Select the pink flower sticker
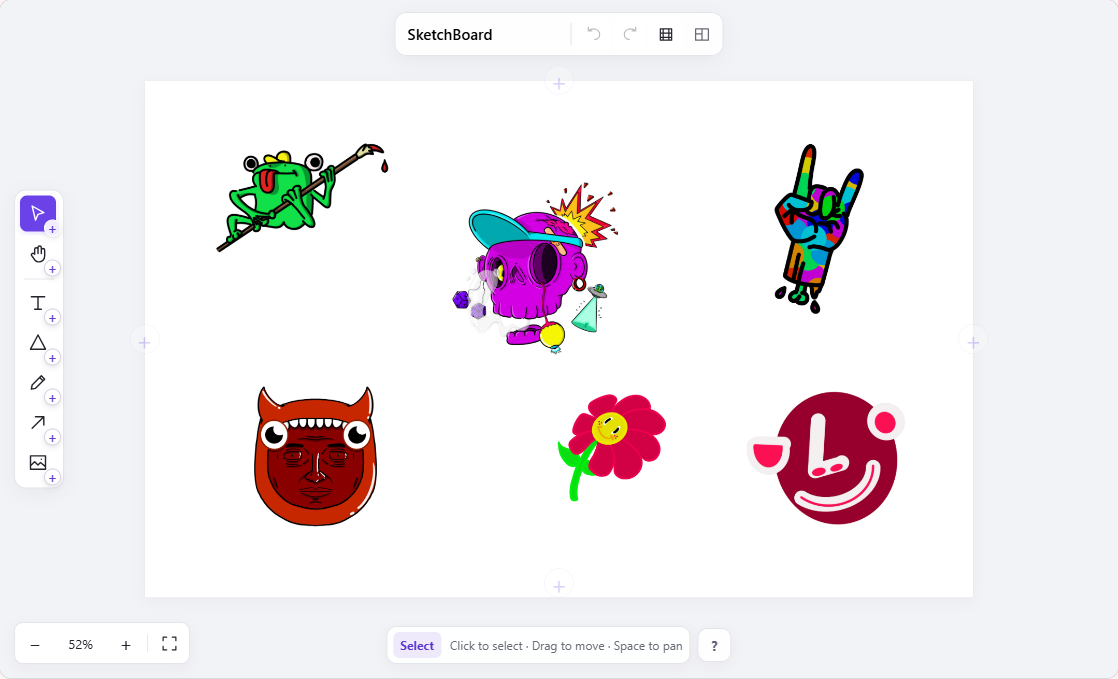 click(x=611, y=446)
